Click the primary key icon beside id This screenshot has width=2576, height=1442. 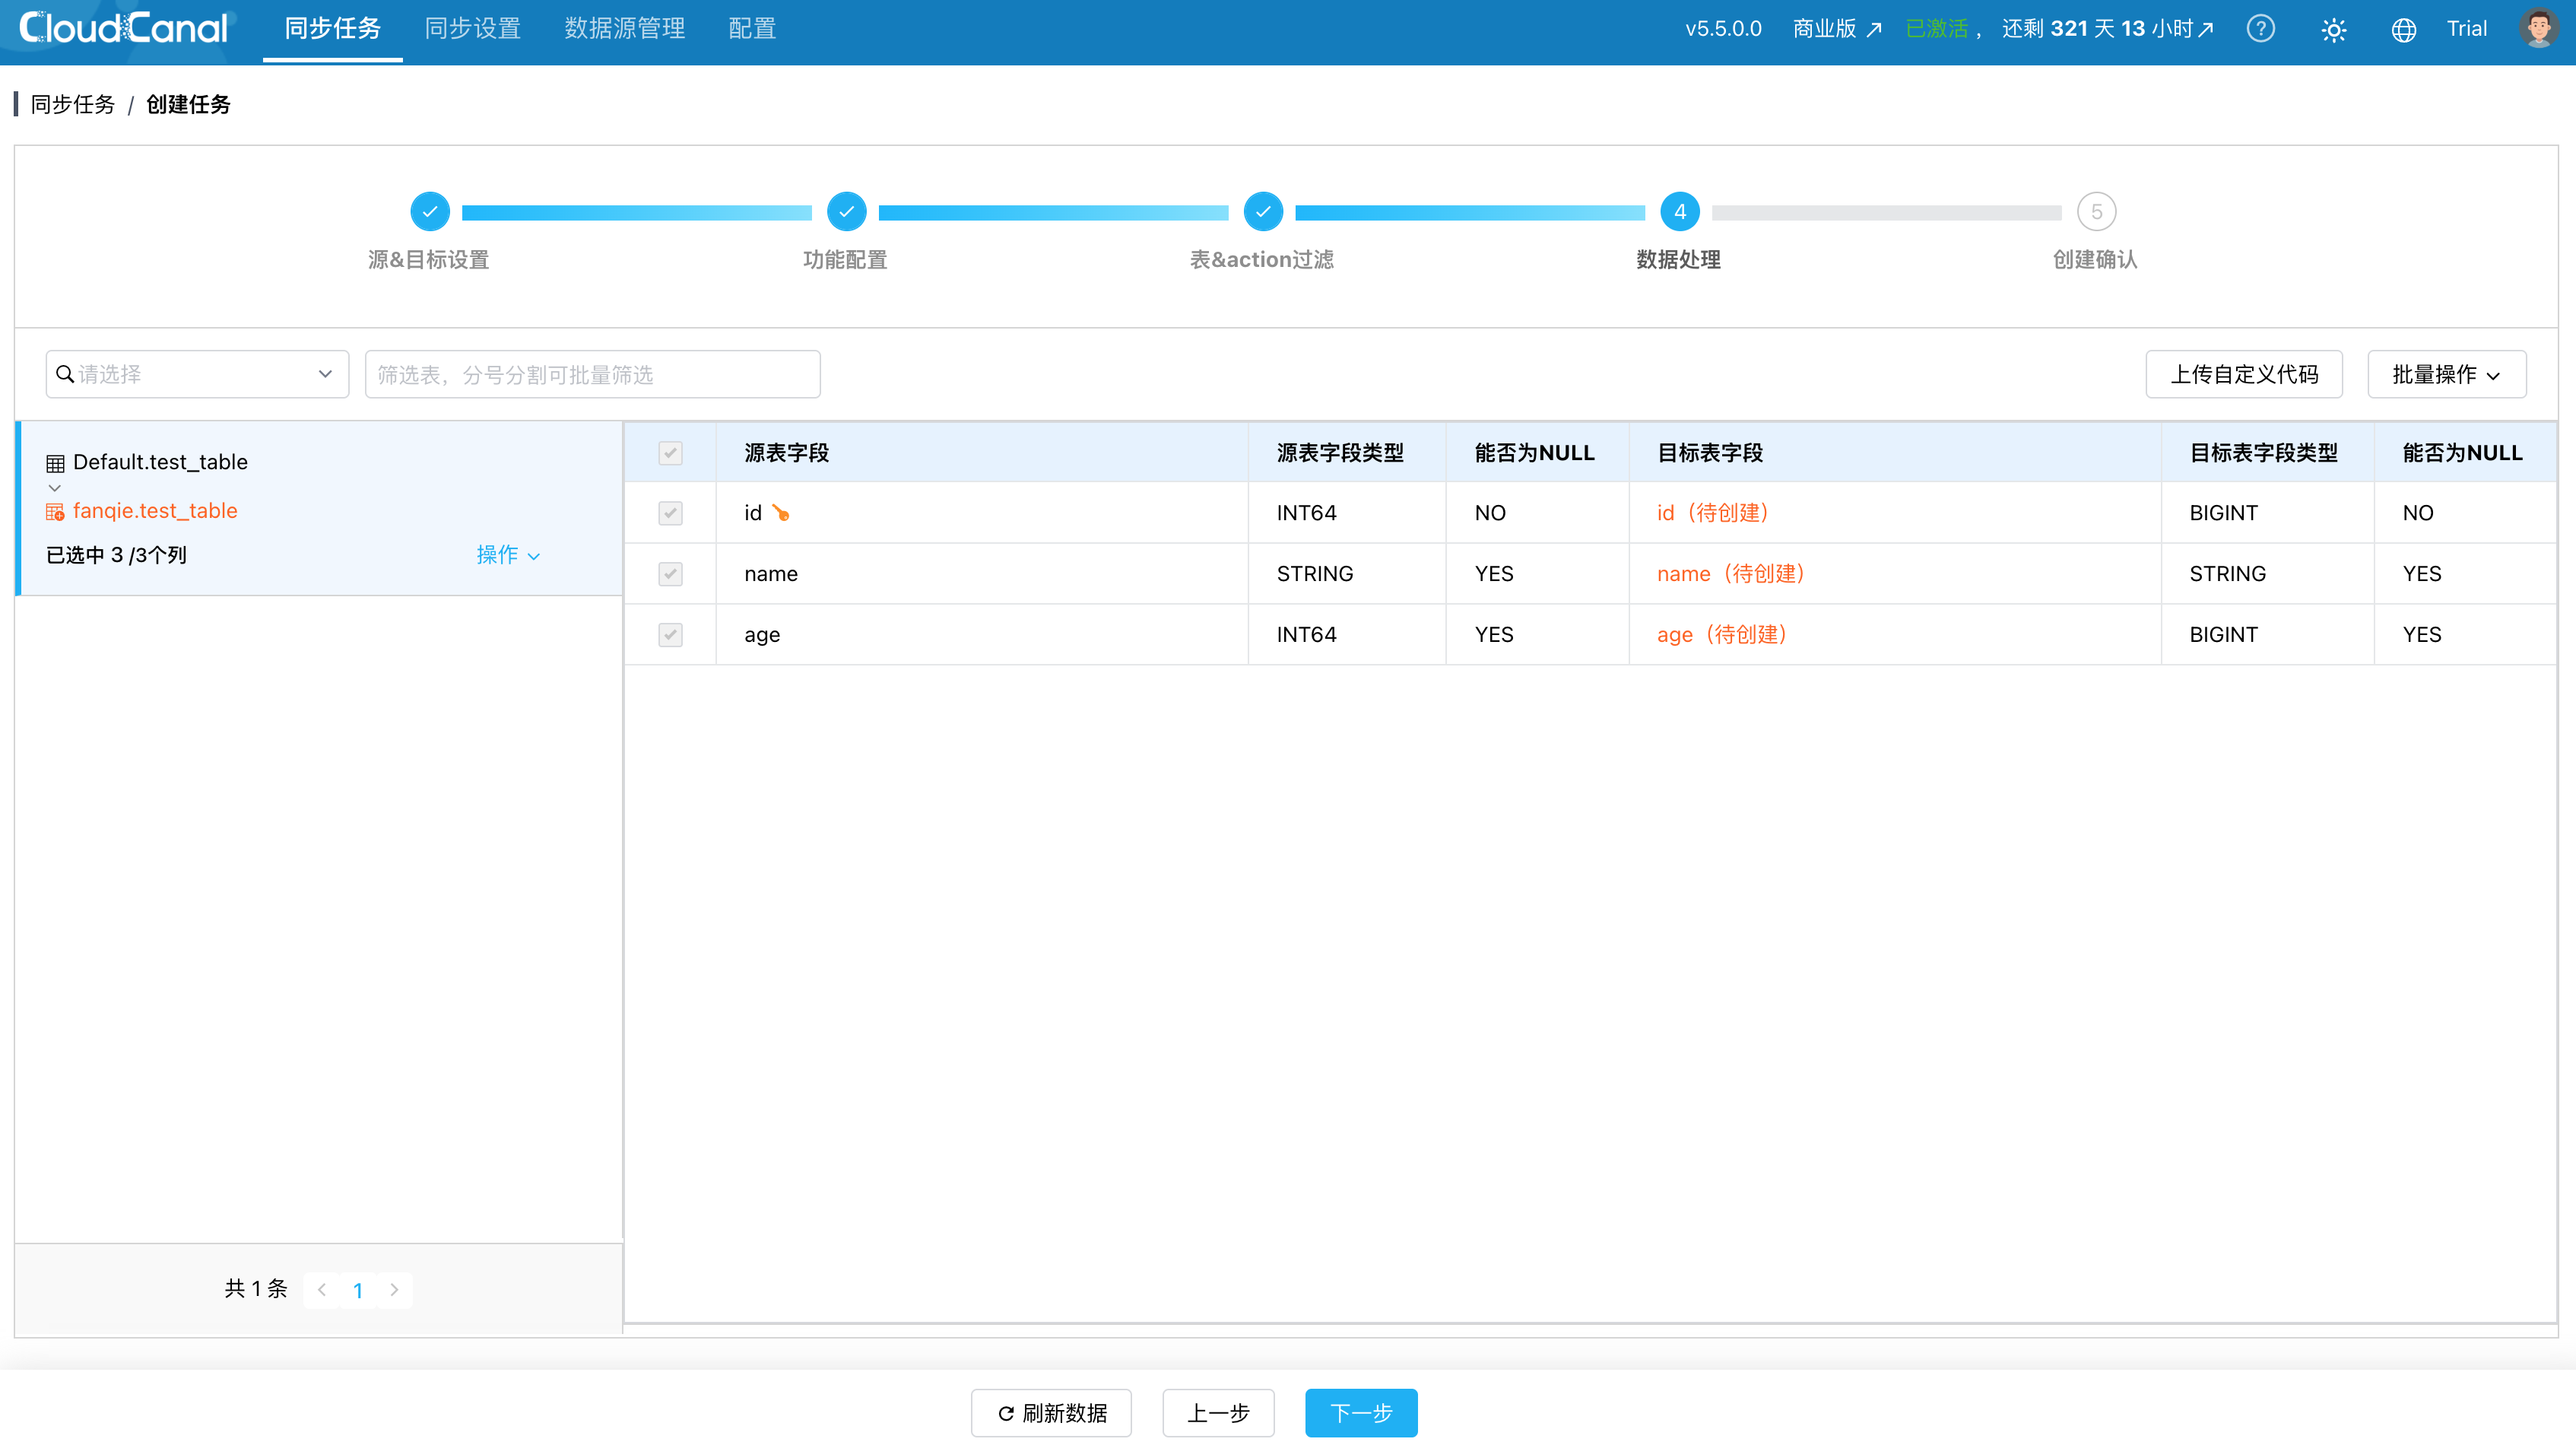tap(781, 513)
